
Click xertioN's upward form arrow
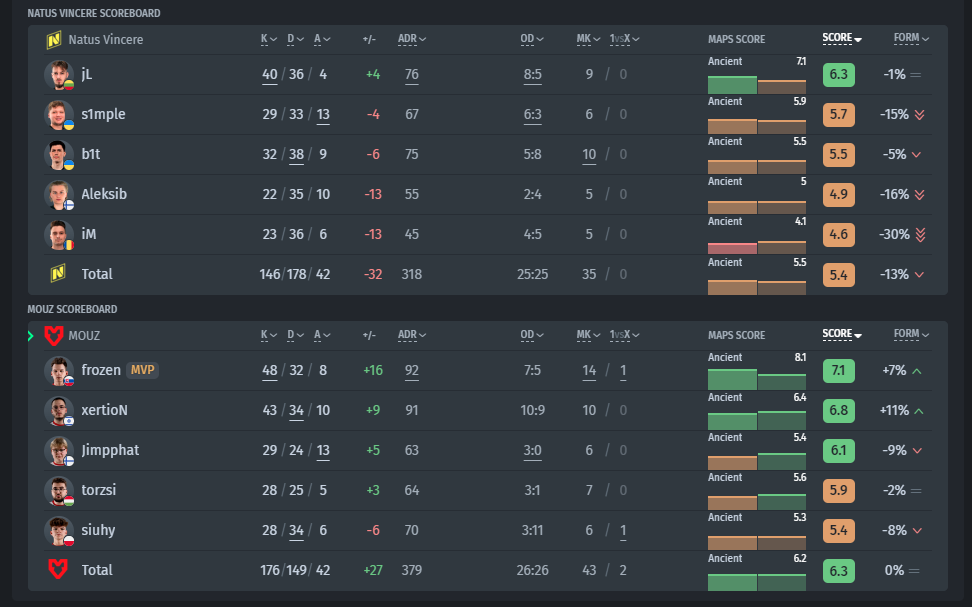tap(919, 411)
